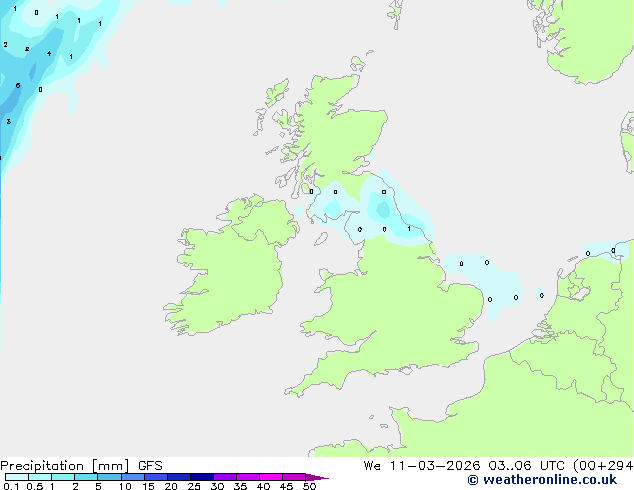Pick the 15–20 mm legend color swatch

(x=155, y=477)
